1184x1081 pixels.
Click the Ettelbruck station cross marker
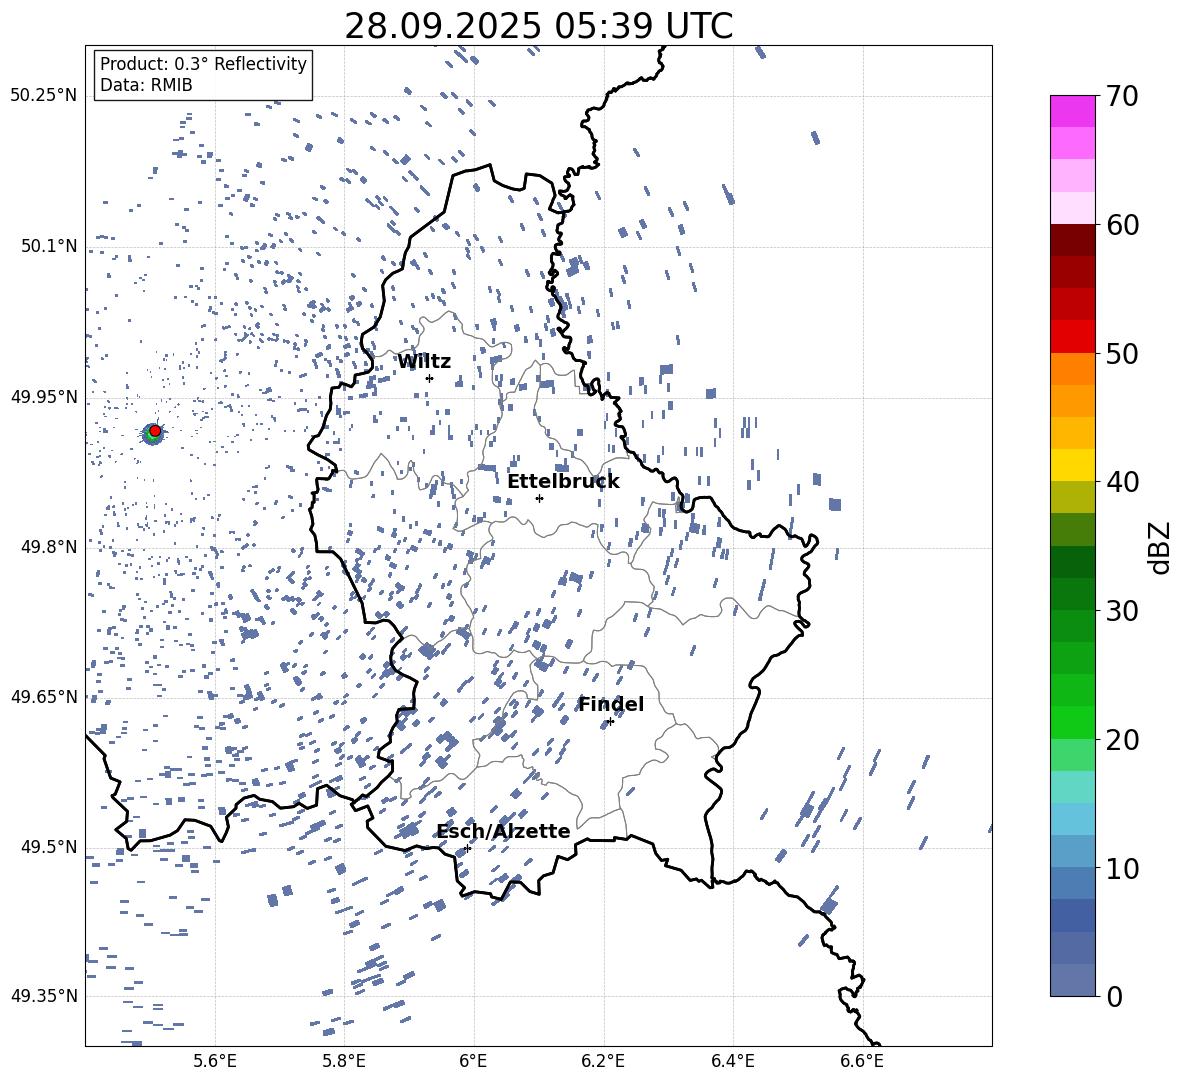pyautogui.click(x=539, y=498)
